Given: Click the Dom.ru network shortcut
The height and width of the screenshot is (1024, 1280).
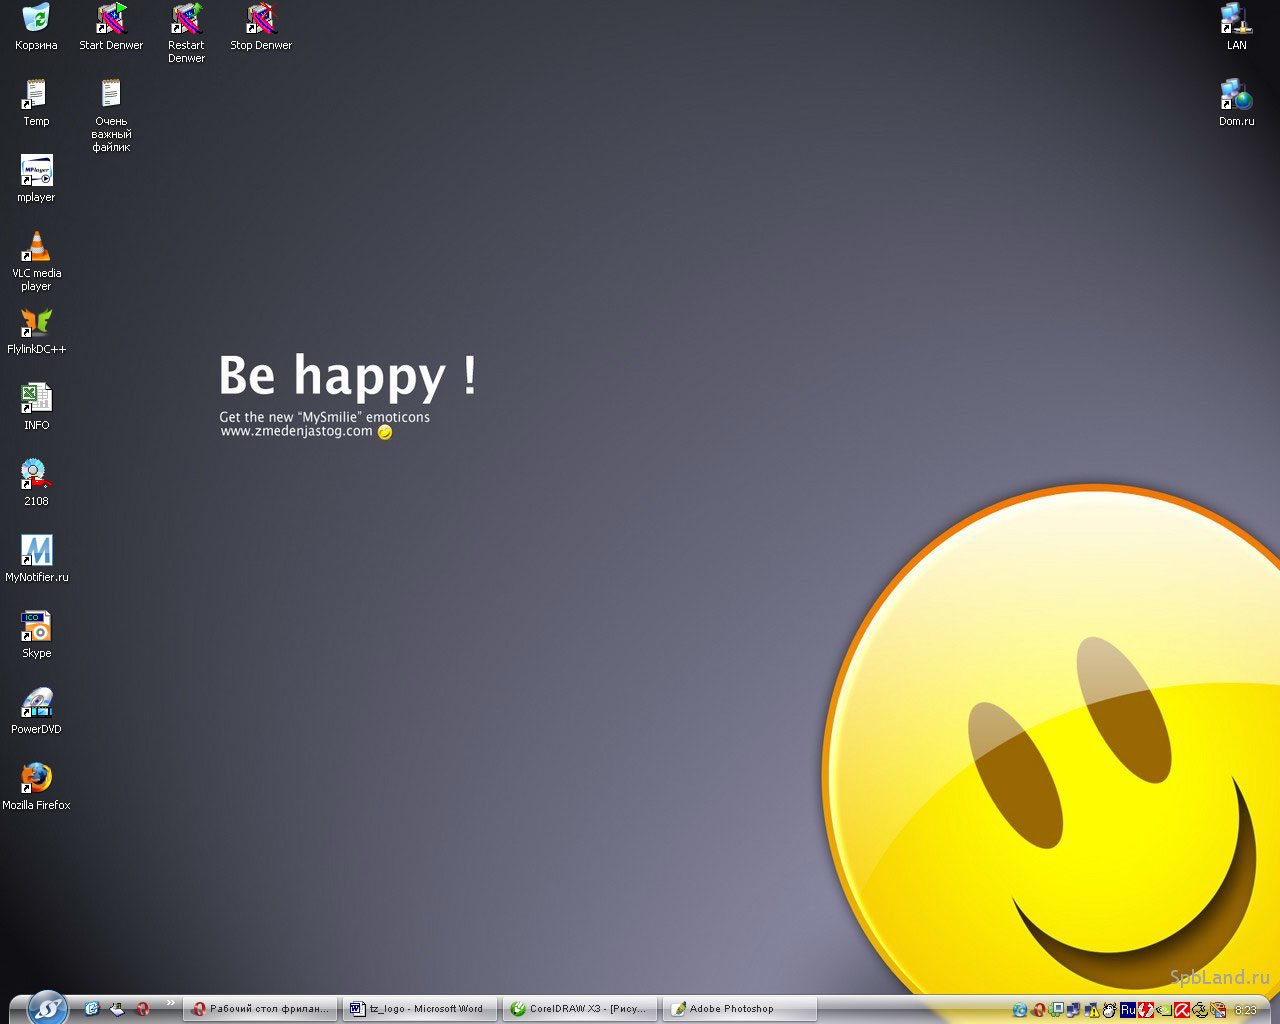Looking at the screenshot, I should click(x=1236, y=96).
